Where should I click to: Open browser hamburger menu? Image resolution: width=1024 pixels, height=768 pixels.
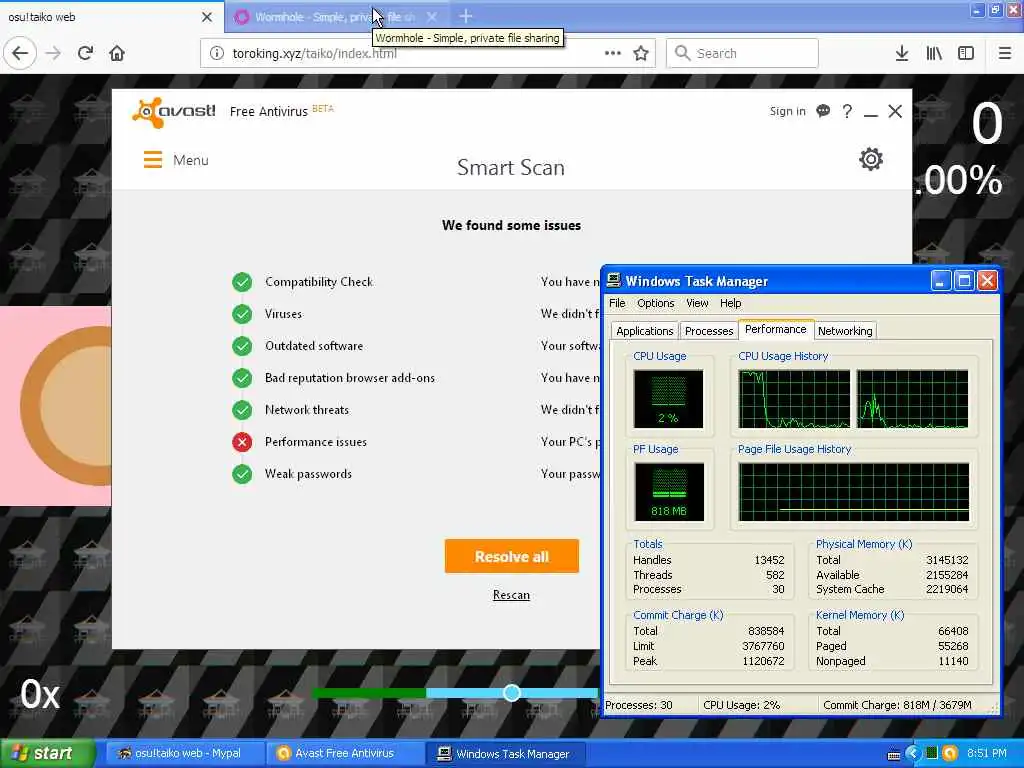click(1005, 54)
